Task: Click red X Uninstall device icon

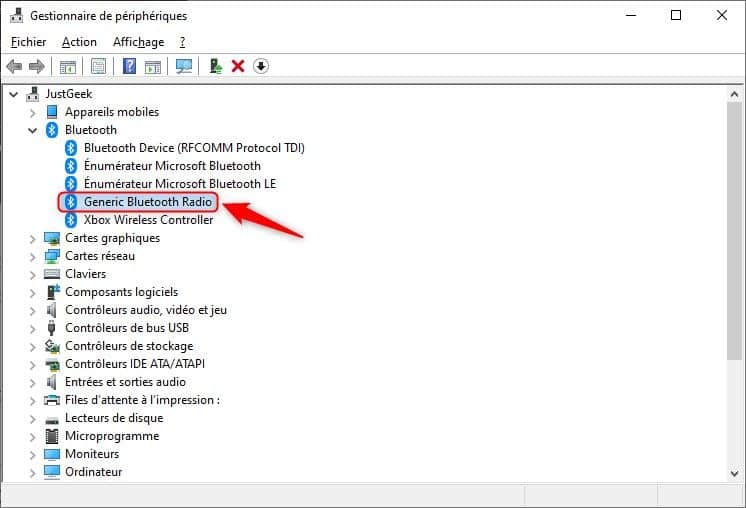Action: (x=238, y=66)
